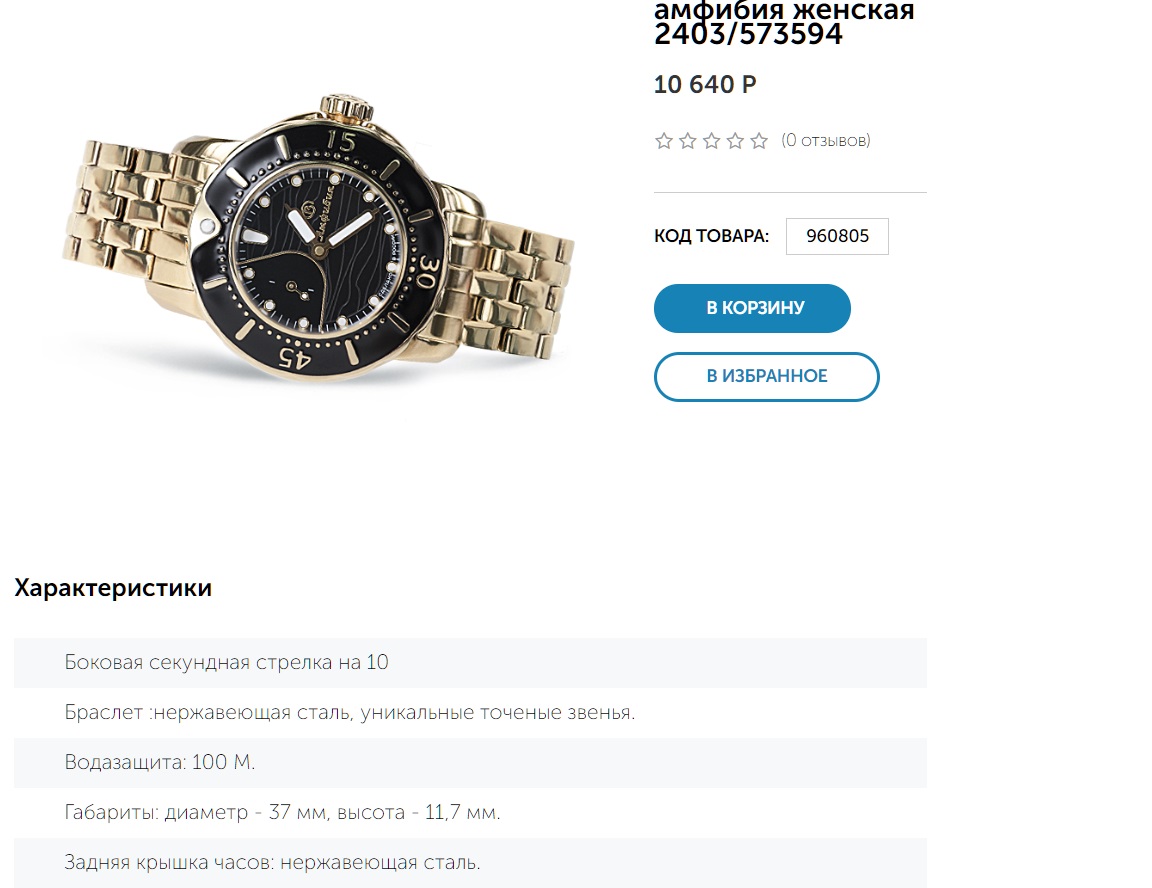The height and width of the screenshot is (888, 1152).
Task: Click the third rating star
Action: [711, 141]
